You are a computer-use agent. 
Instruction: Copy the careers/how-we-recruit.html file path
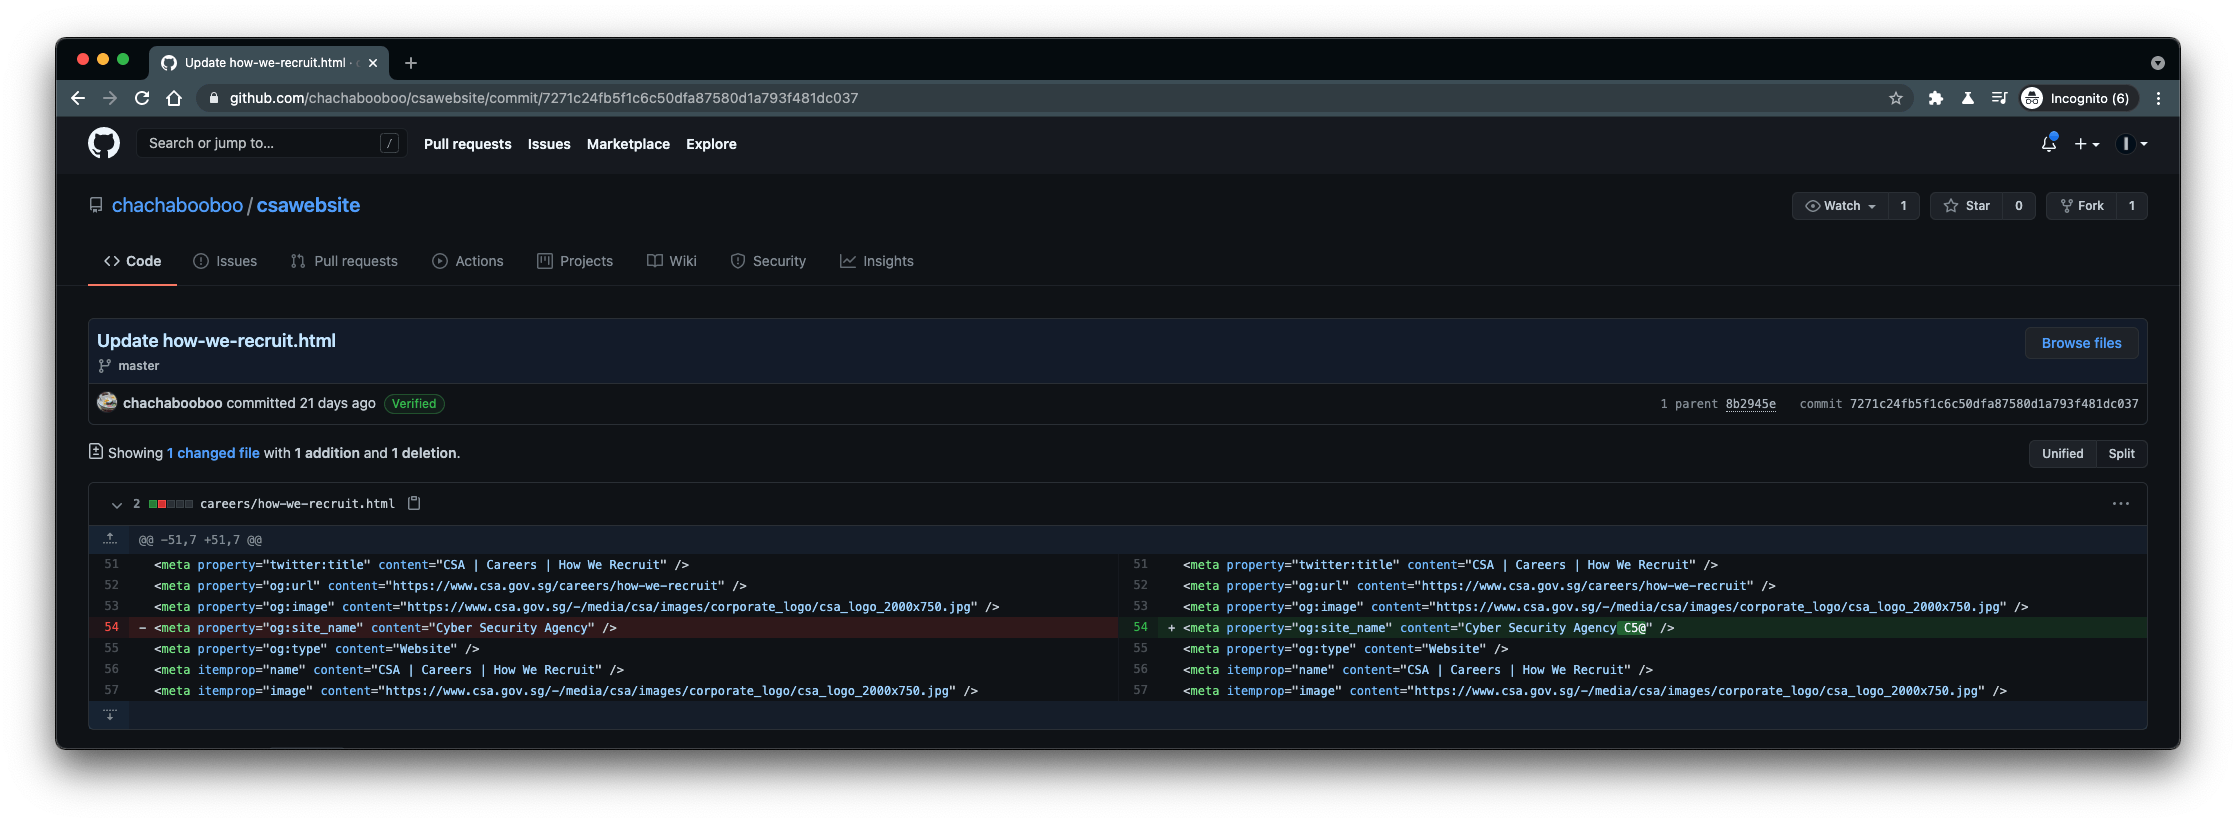(x=414, y=504)
